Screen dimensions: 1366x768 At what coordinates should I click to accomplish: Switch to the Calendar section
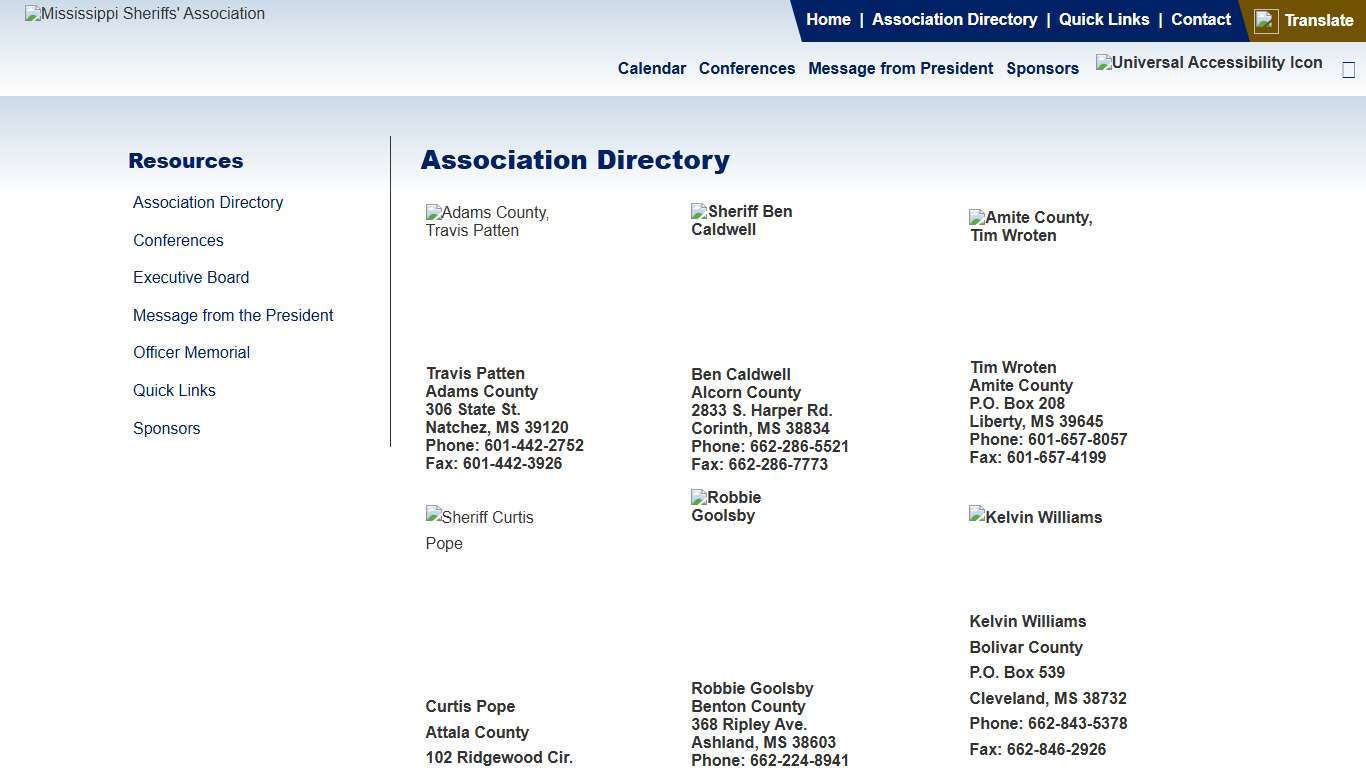click(x=651, y=68)
